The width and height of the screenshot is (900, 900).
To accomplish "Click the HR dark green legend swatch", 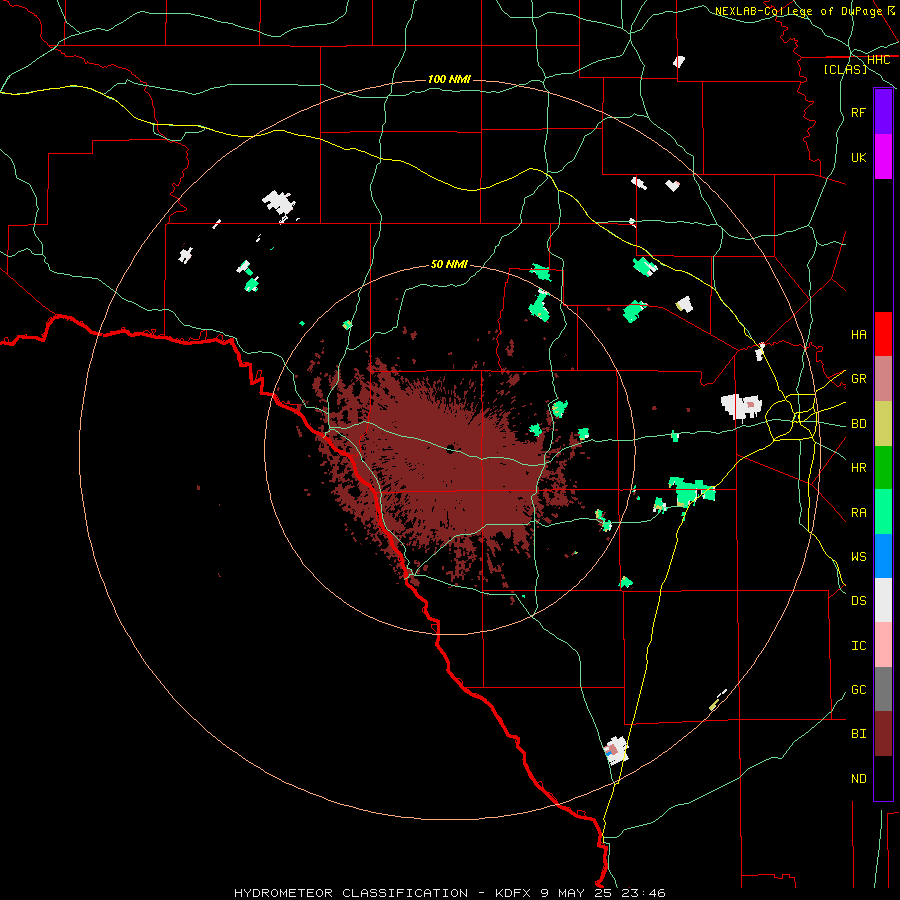I will pyautogui.click(x=883, y=467).
